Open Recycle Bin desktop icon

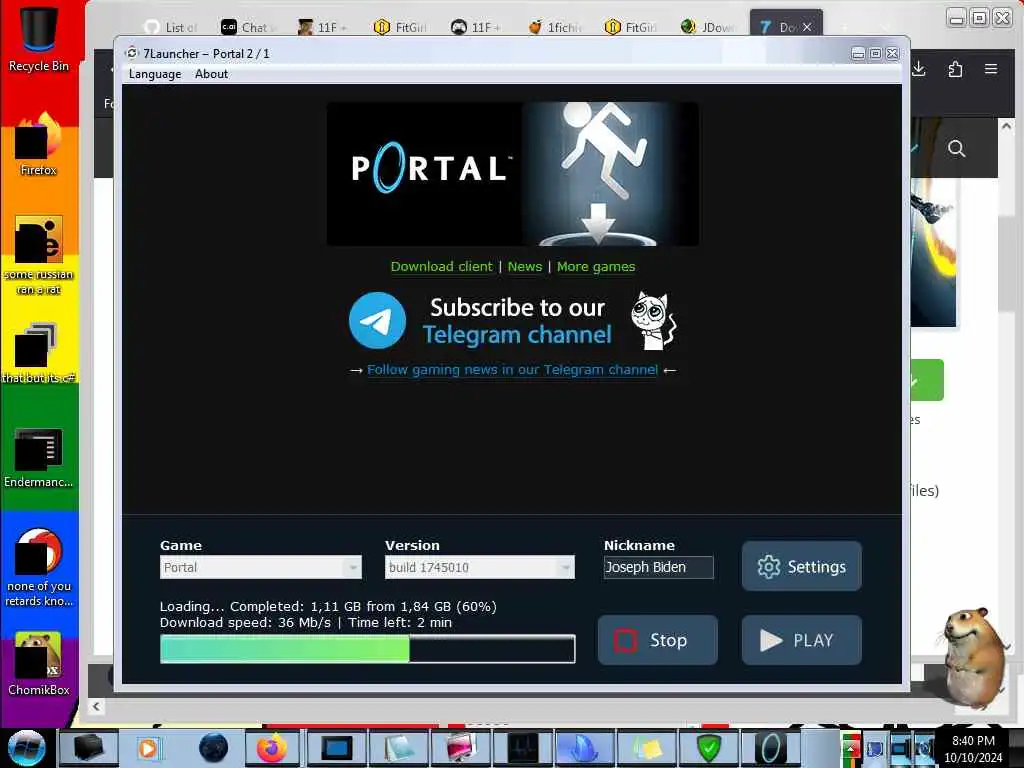pyautogui.click(x=39, y=37)
